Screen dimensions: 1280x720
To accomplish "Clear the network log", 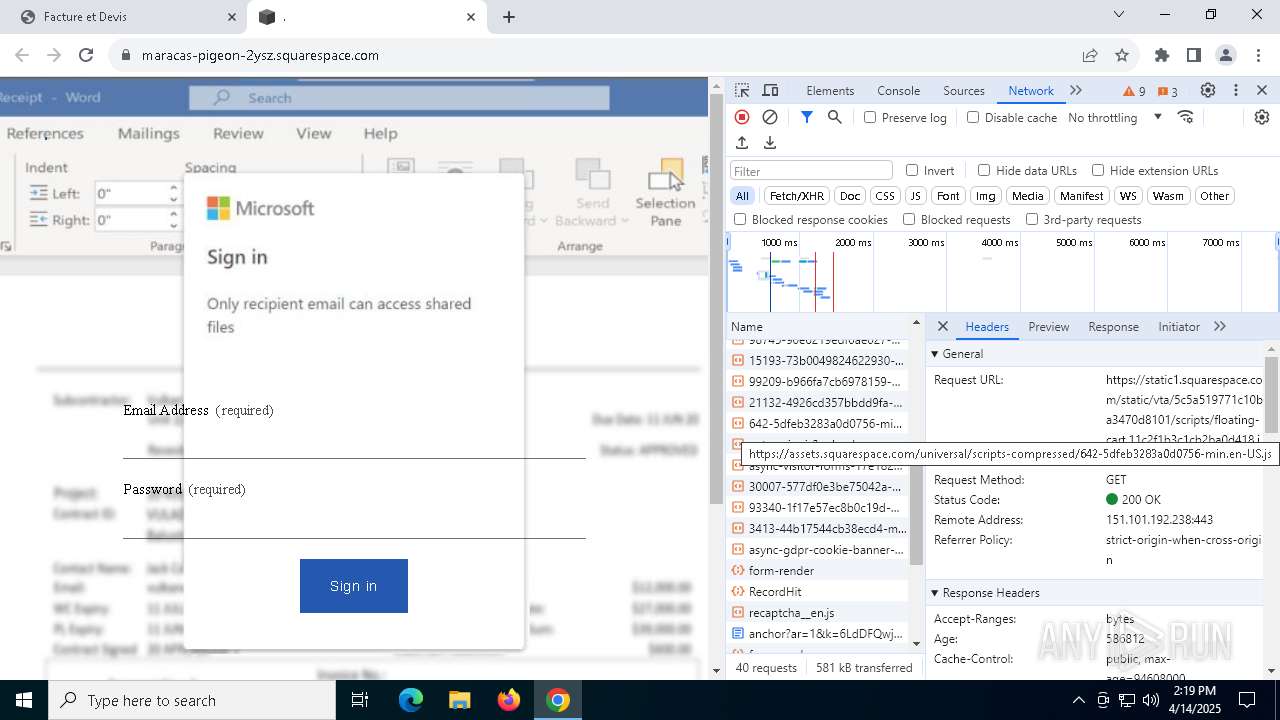I will point(770,117).
